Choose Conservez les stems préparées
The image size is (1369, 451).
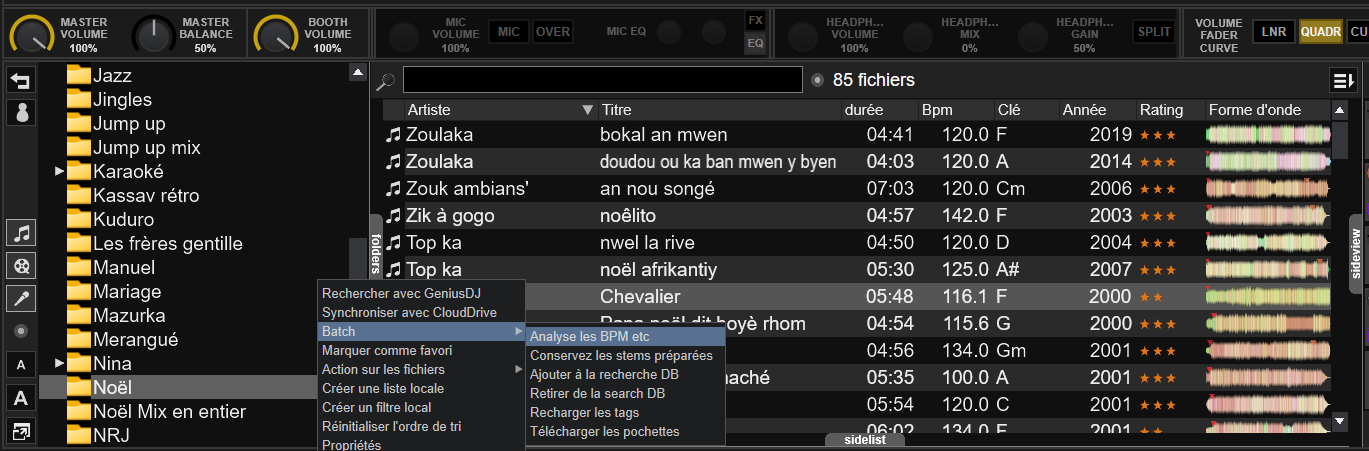[x=625, y=355]
